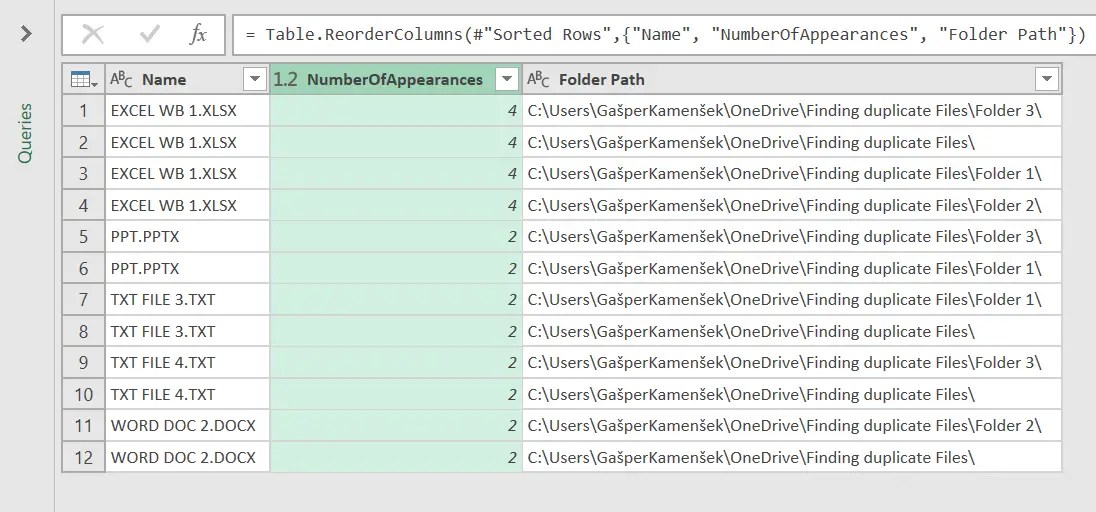Click 1.2 type icon of NumberOfAppearances
Image resolution: width=1096 pixels, height=512 pixels.
tap(285, 80)
